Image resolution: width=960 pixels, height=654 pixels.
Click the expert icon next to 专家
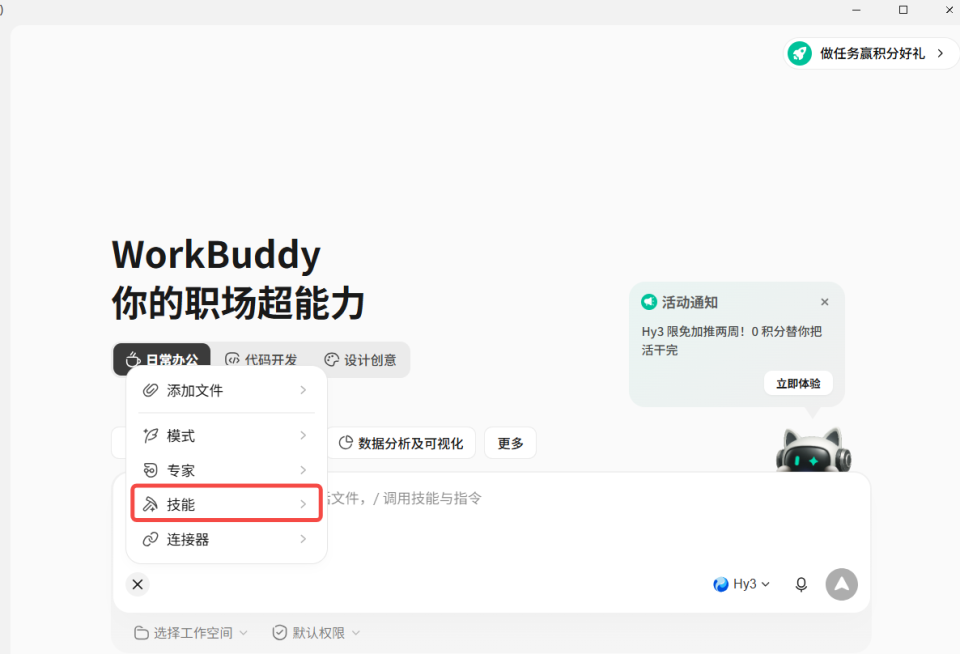(150, 470)
